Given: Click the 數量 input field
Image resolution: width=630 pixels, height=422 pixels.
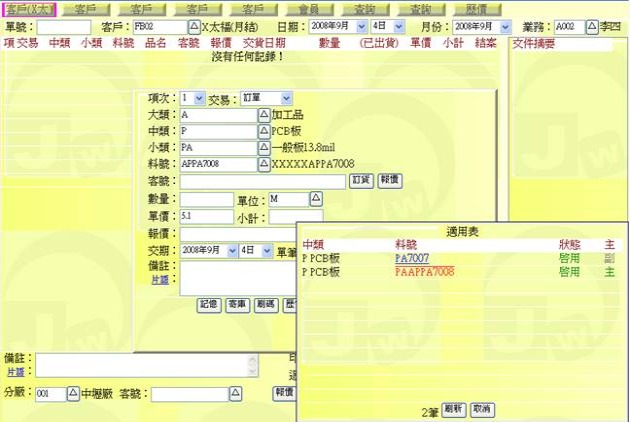Looking at the screenshot, I should click(x=206, y=199).
